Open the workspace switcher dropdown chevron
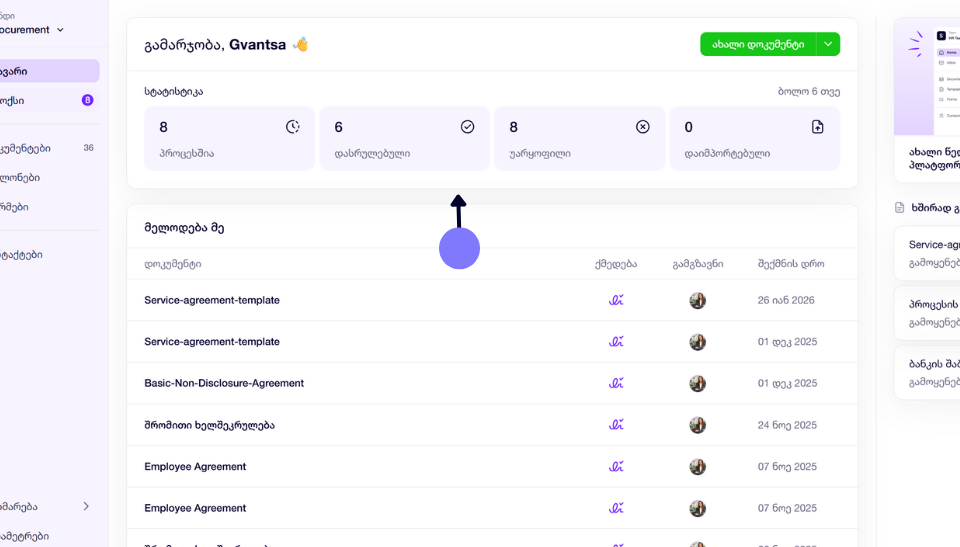The image size is (960, 547). coord(60,29)
